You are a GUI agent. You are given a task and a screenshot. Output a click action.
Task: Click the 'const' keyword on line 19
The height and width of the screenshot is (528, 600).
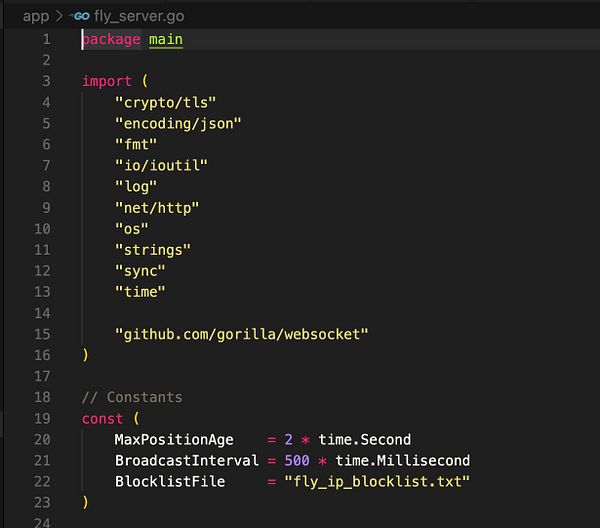pyautogui.click(x=103, y=419)
